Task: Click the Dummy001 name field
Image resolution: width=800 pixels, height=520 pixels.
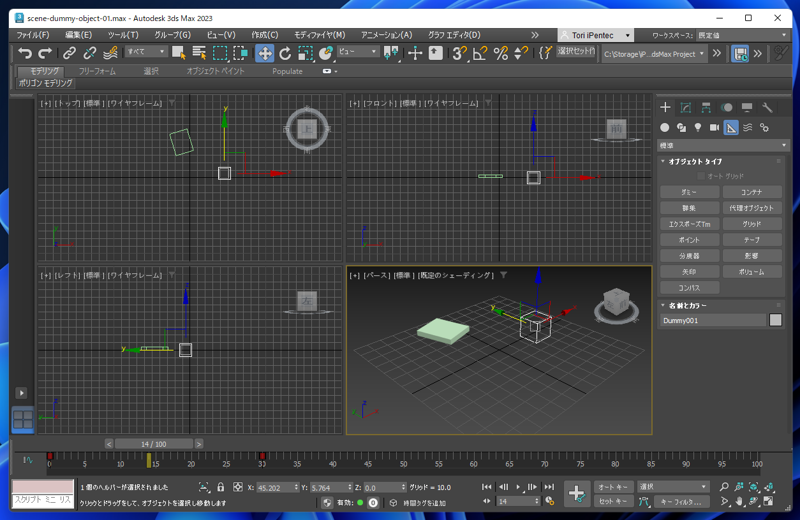Action: click(x=712, y=321)
